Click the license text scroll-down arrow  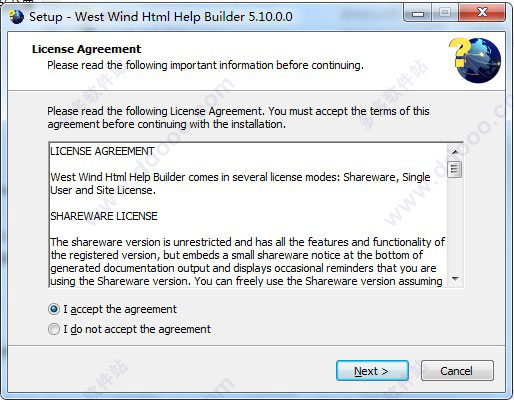(455, 279)
